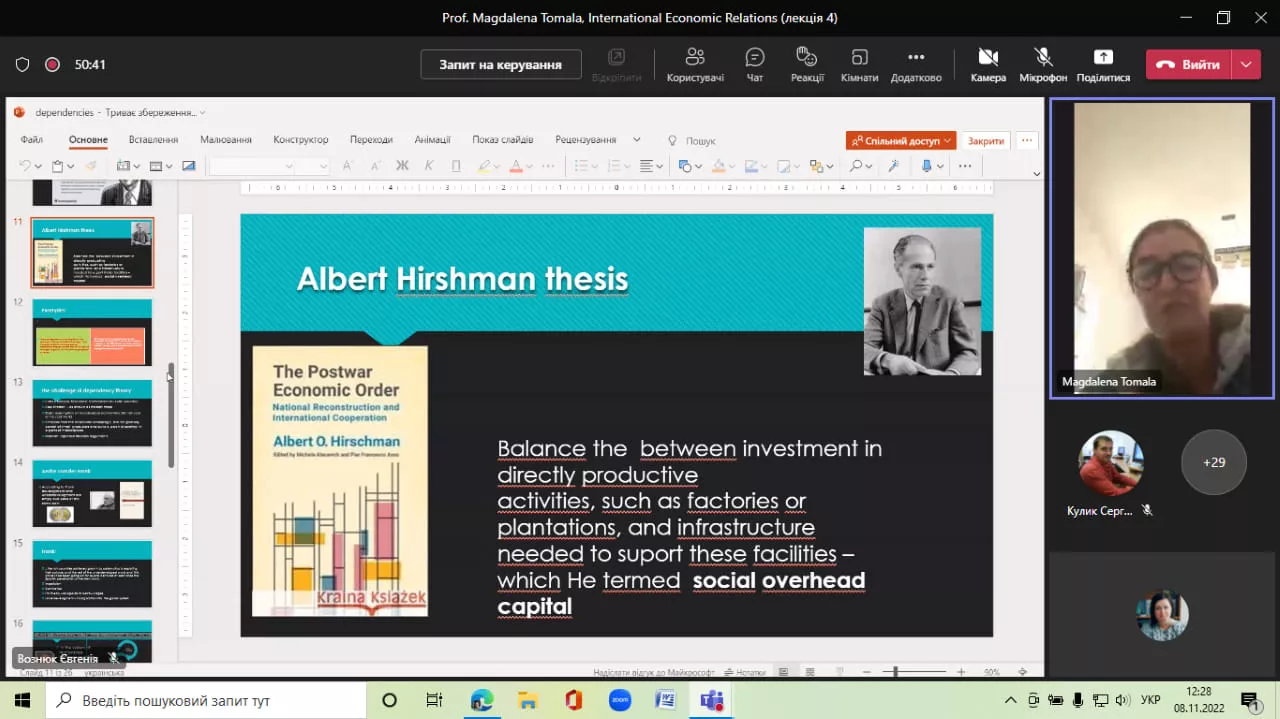The height and width of the screenshot is (719, 1280).
Task: Toggle the Камера camera on
Action: tap(988, 64)
